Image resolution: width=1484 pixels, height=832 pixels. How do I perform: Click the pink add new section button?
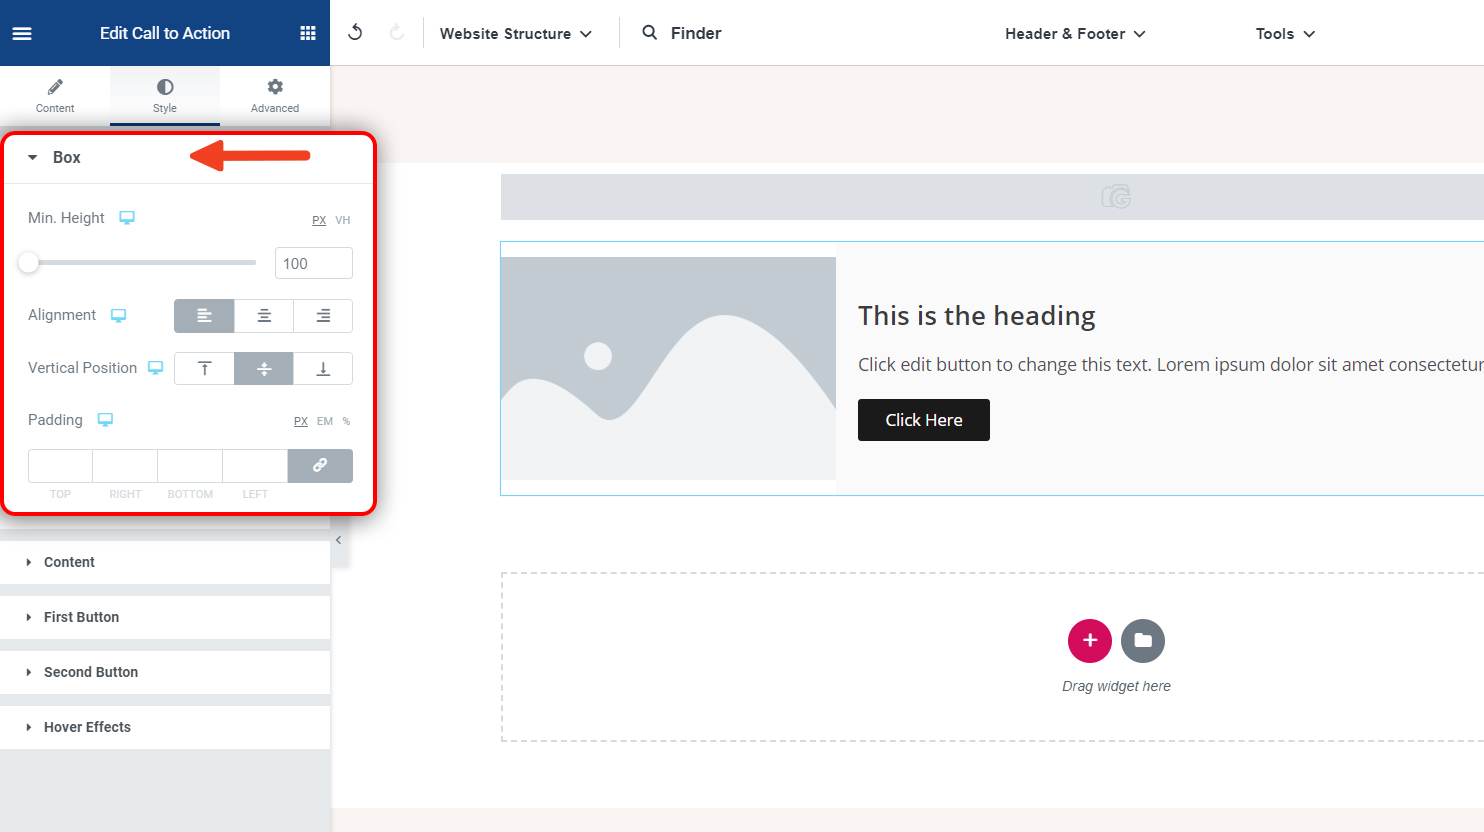coord(1090,641)
